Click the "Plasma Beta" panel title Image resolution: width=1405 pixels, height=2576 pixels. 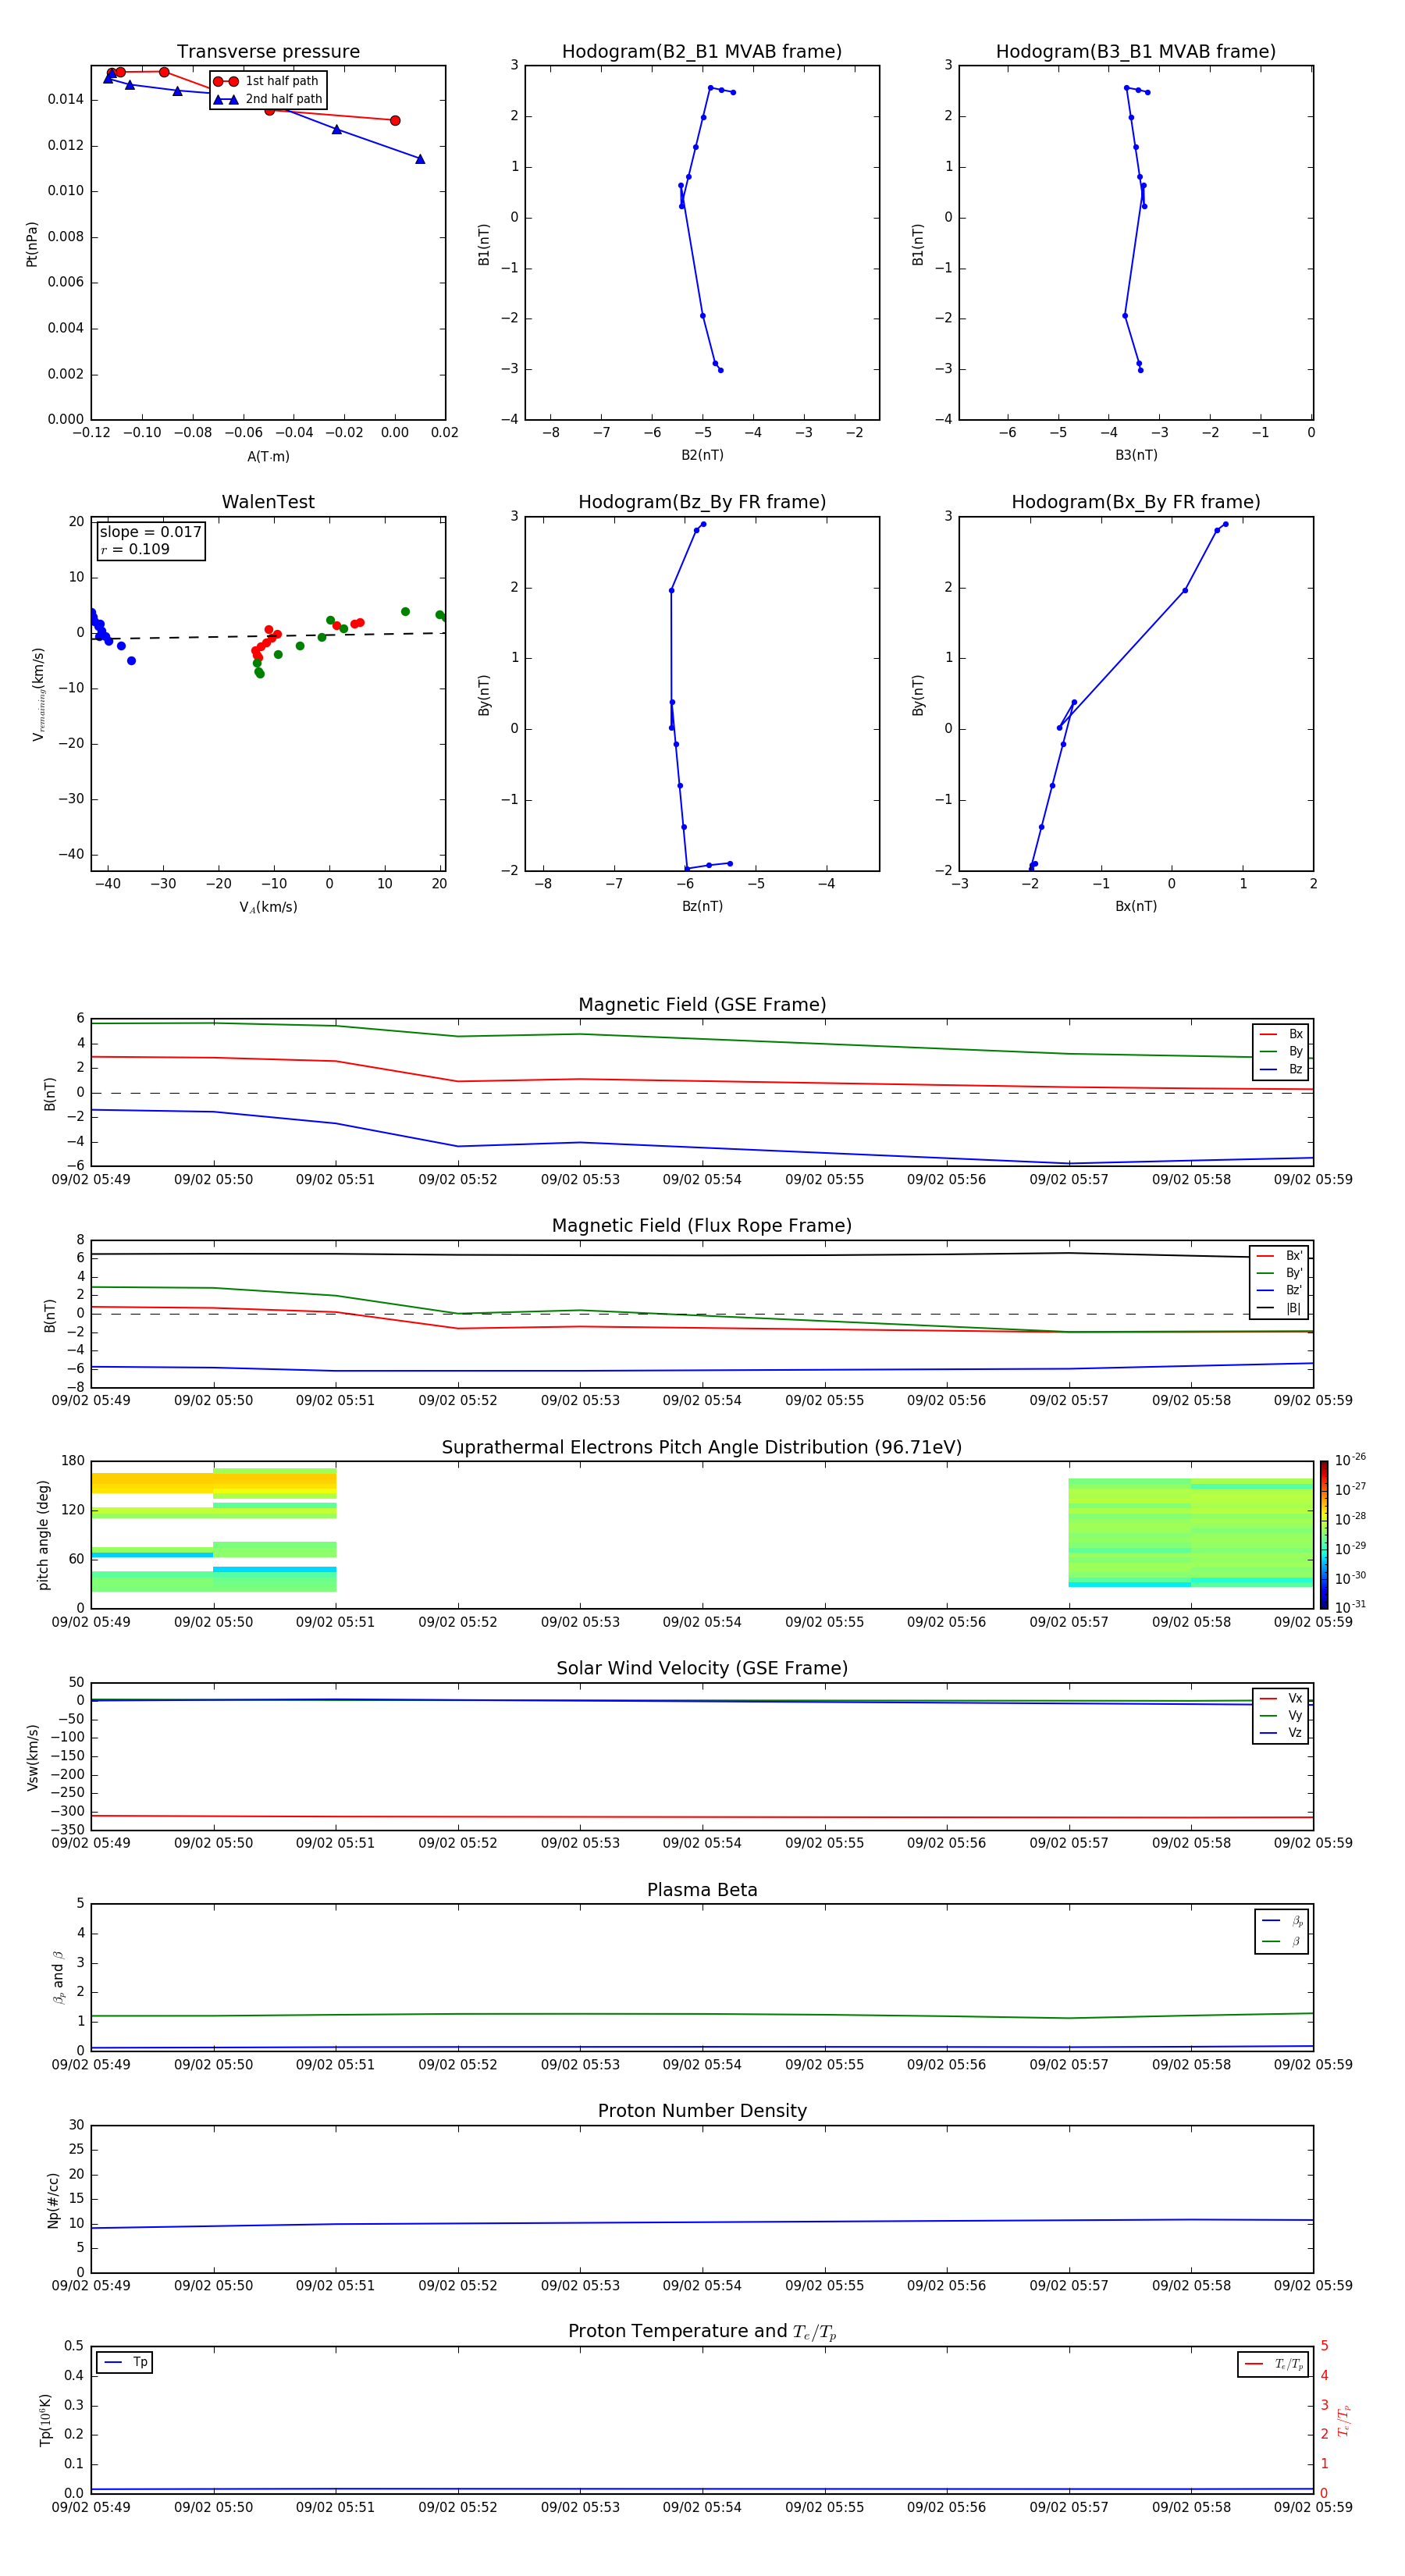702,1890
